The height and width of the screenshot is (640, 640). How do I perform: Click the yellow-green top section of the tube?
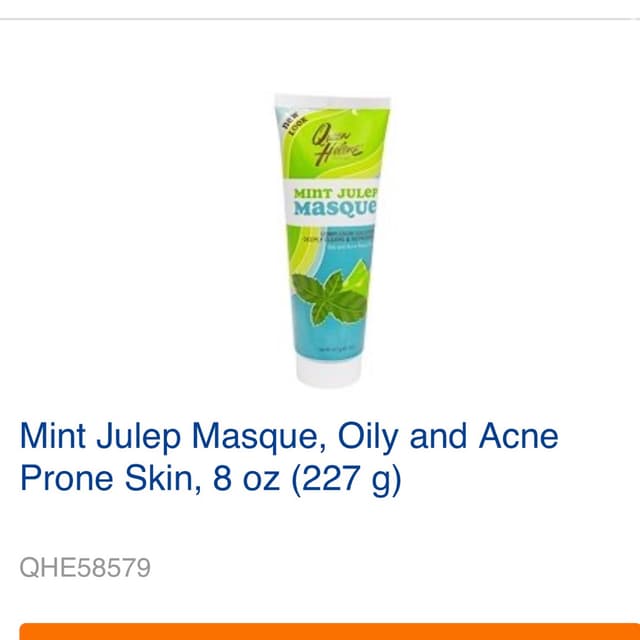coord(335,141)
